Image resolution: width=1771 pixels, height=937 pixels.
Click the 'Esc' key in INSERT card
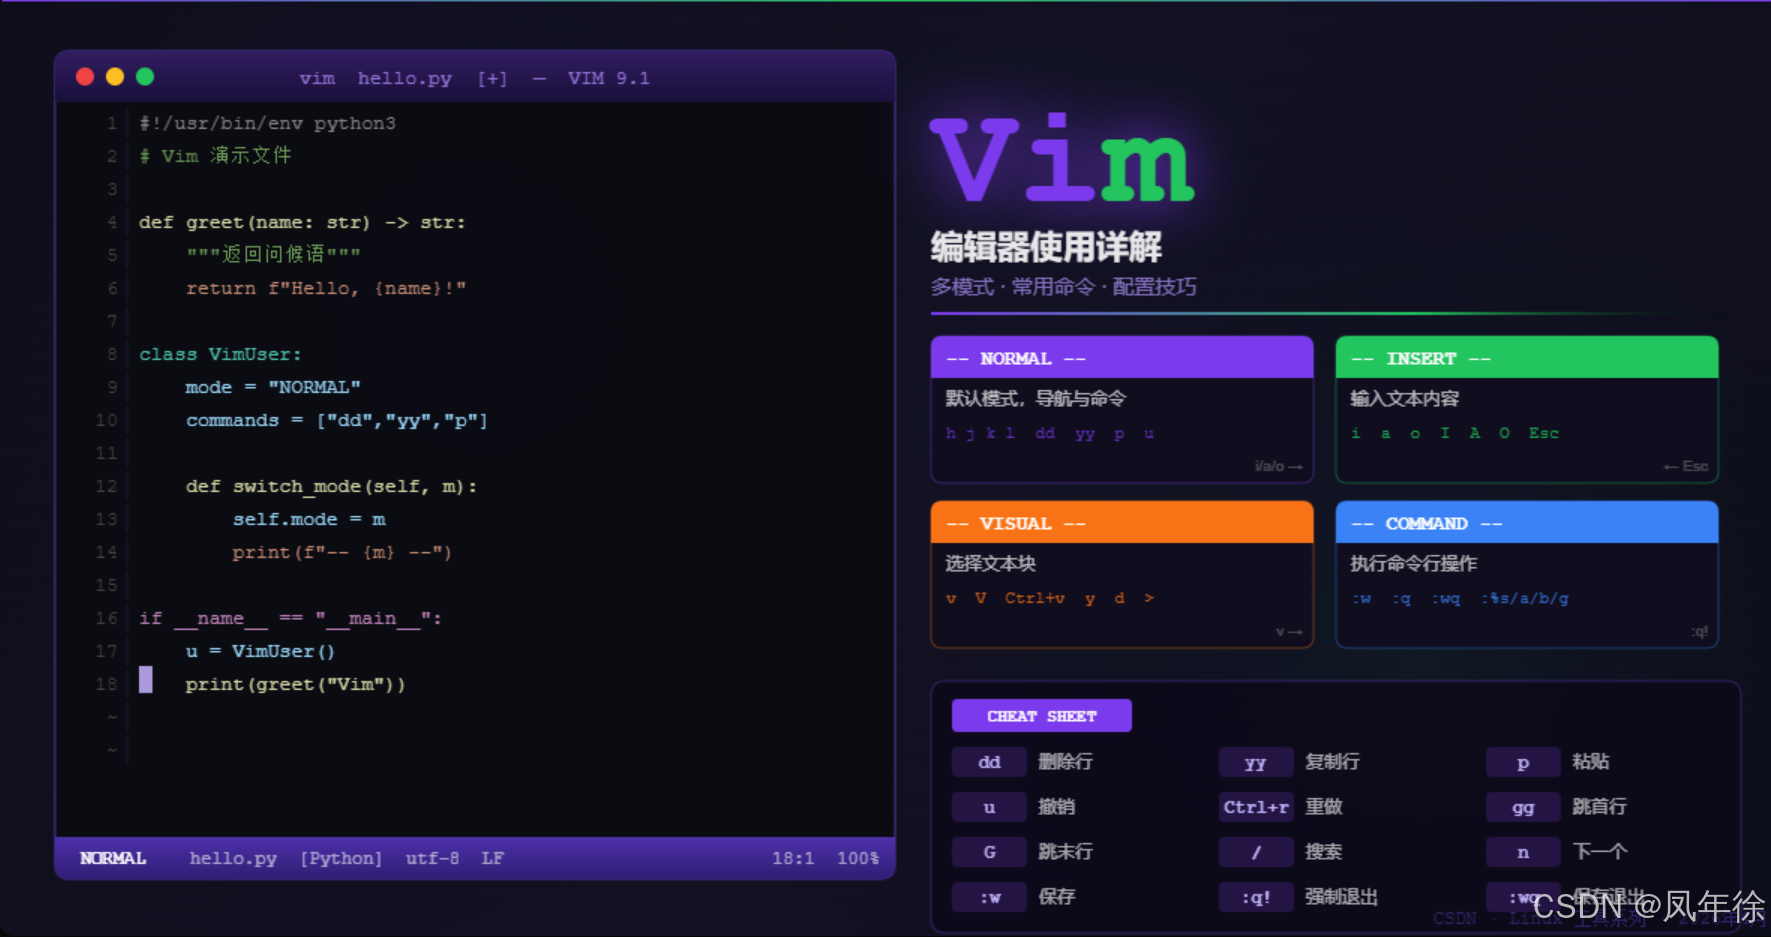coord(1544,433)
